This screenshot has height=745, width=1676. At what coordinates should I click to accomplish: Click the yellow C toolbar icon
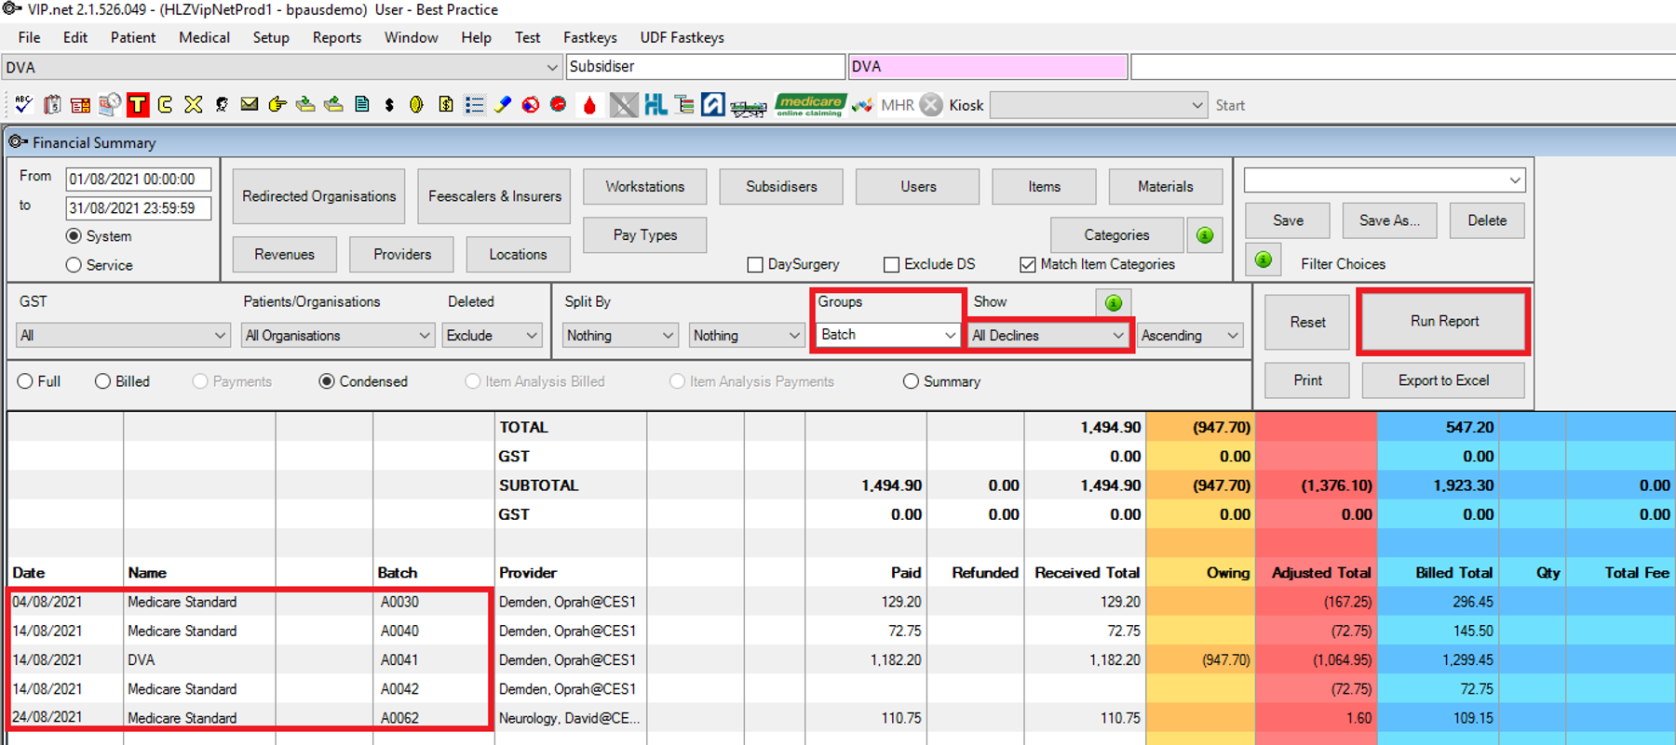pyautogui.click(x=165, y=104)
